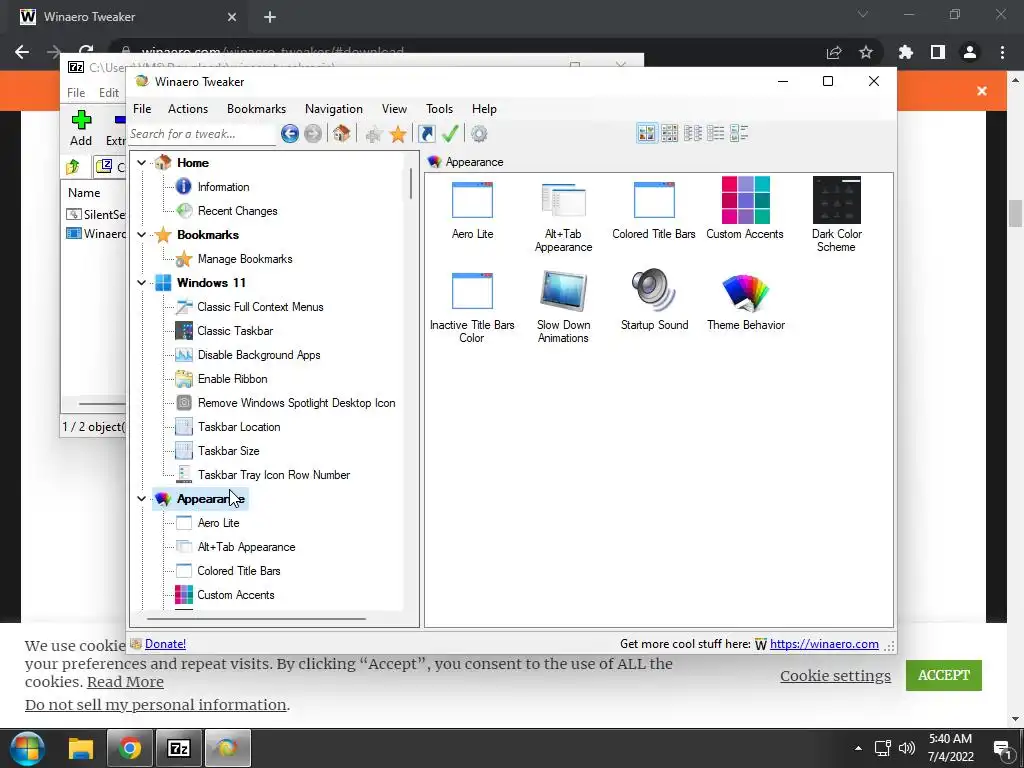
Task: Click the Donate! link
Action: coord(165,644)
